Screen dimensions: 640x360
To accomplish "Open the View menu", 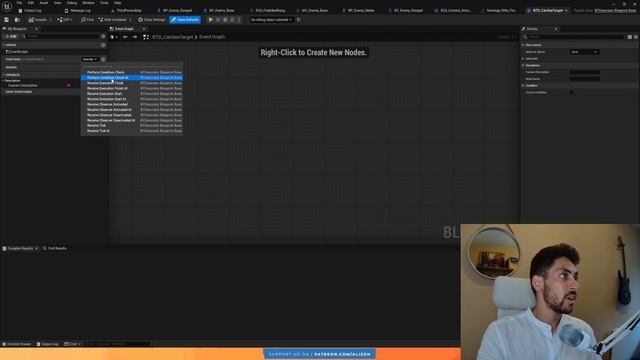I will 58,3.
